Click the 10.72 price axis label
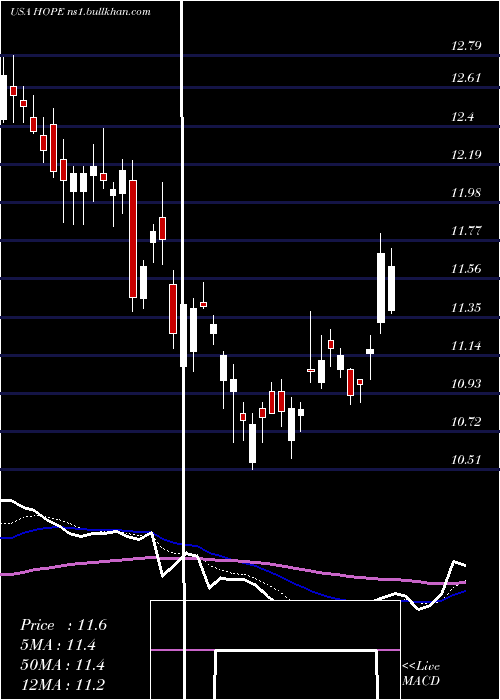 [x=467, y=421]
